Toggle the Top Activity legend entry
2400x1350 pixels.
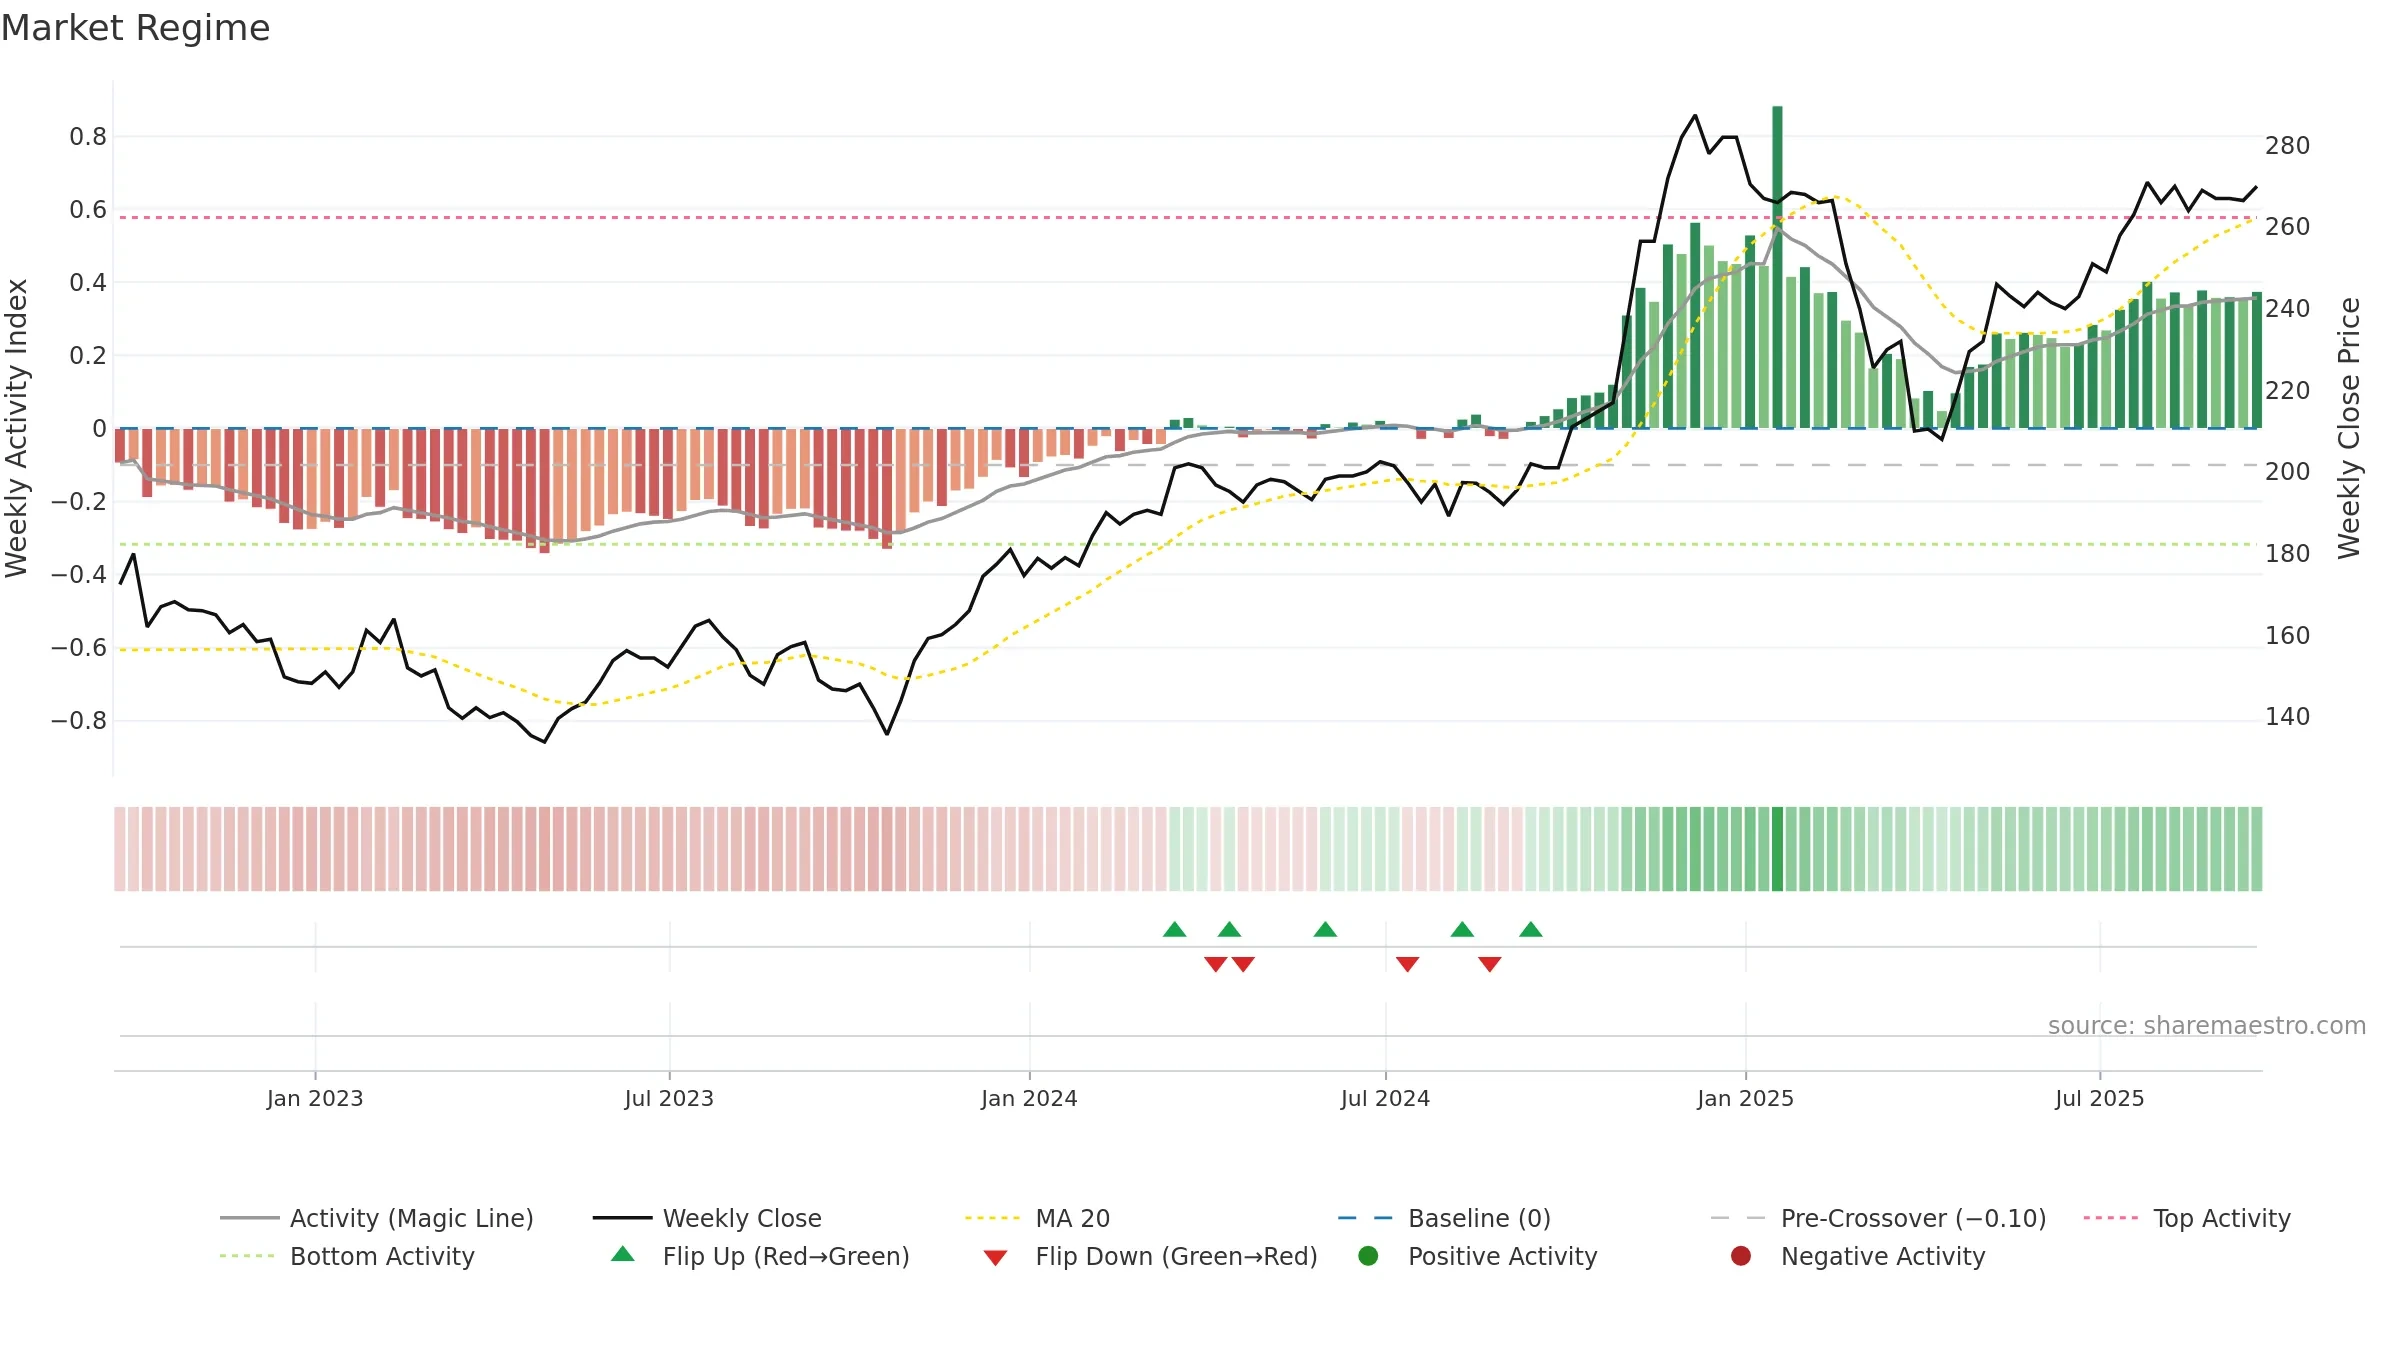2187,1218
